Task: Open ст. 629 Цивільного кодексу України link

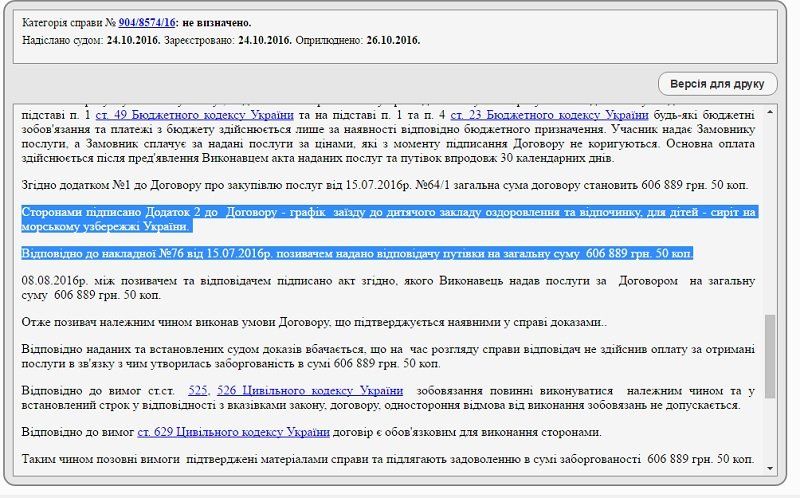Action: 234,432
